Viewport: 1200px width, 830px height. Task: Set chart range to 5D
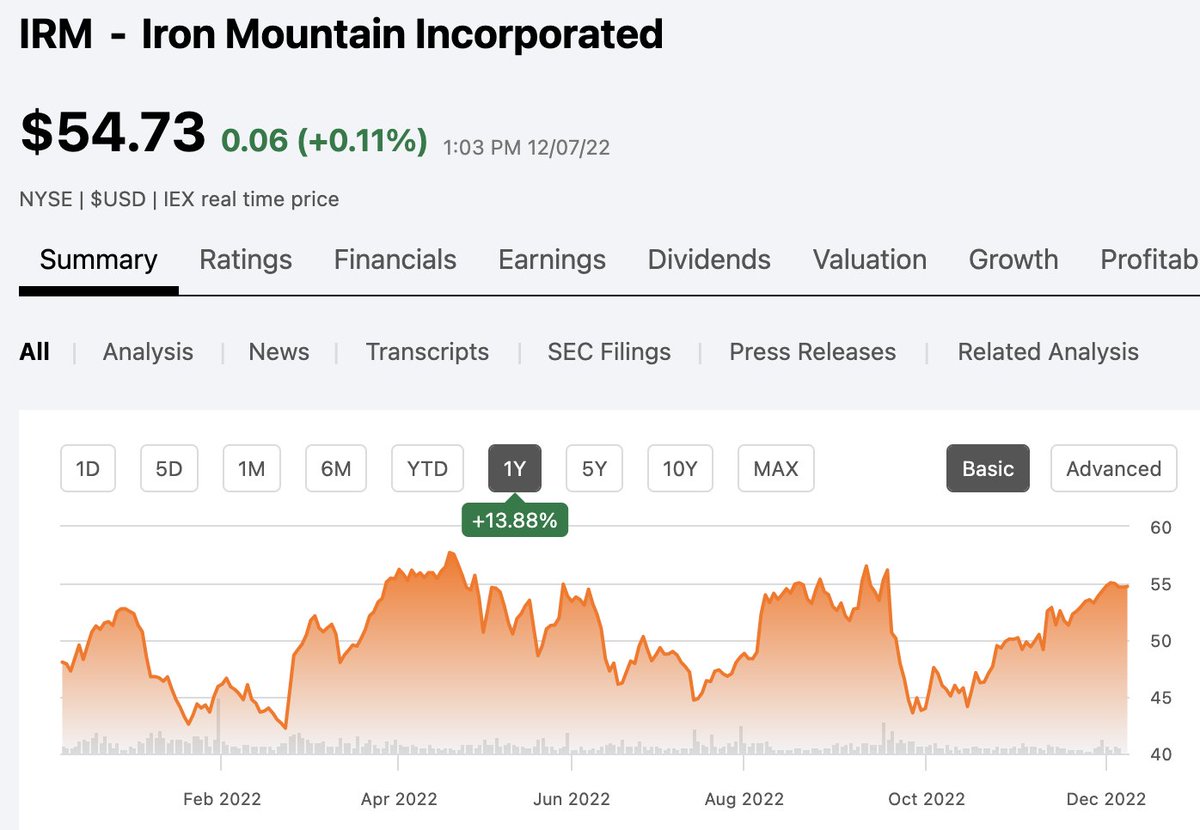click(x=169, y=469)
